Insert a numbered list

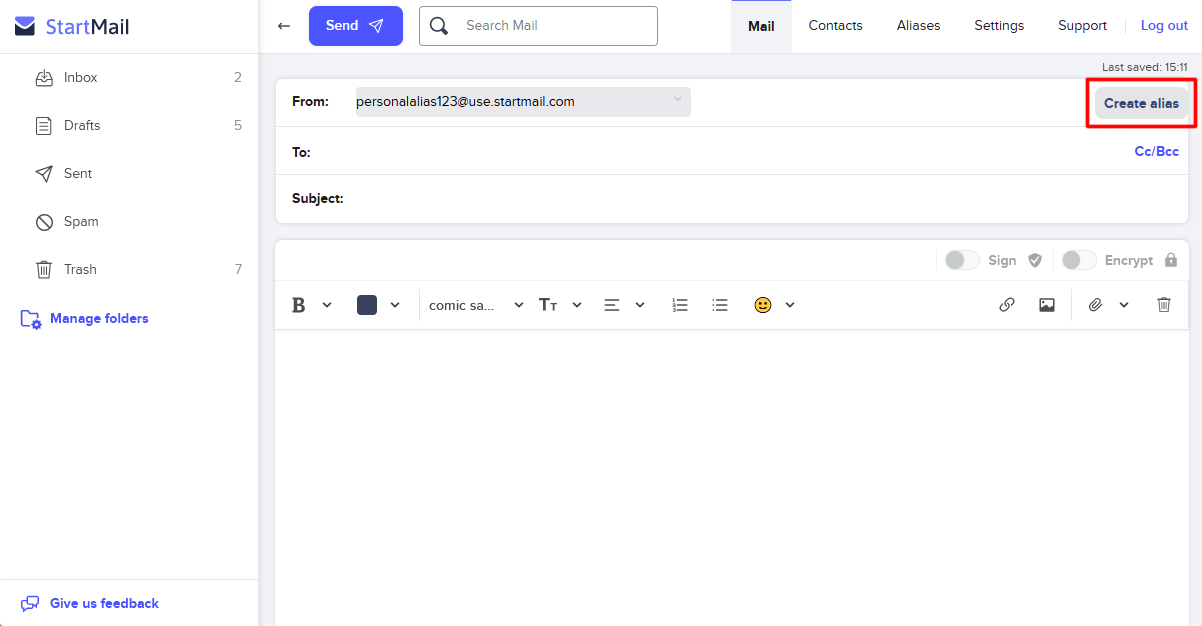pos(680,305)
